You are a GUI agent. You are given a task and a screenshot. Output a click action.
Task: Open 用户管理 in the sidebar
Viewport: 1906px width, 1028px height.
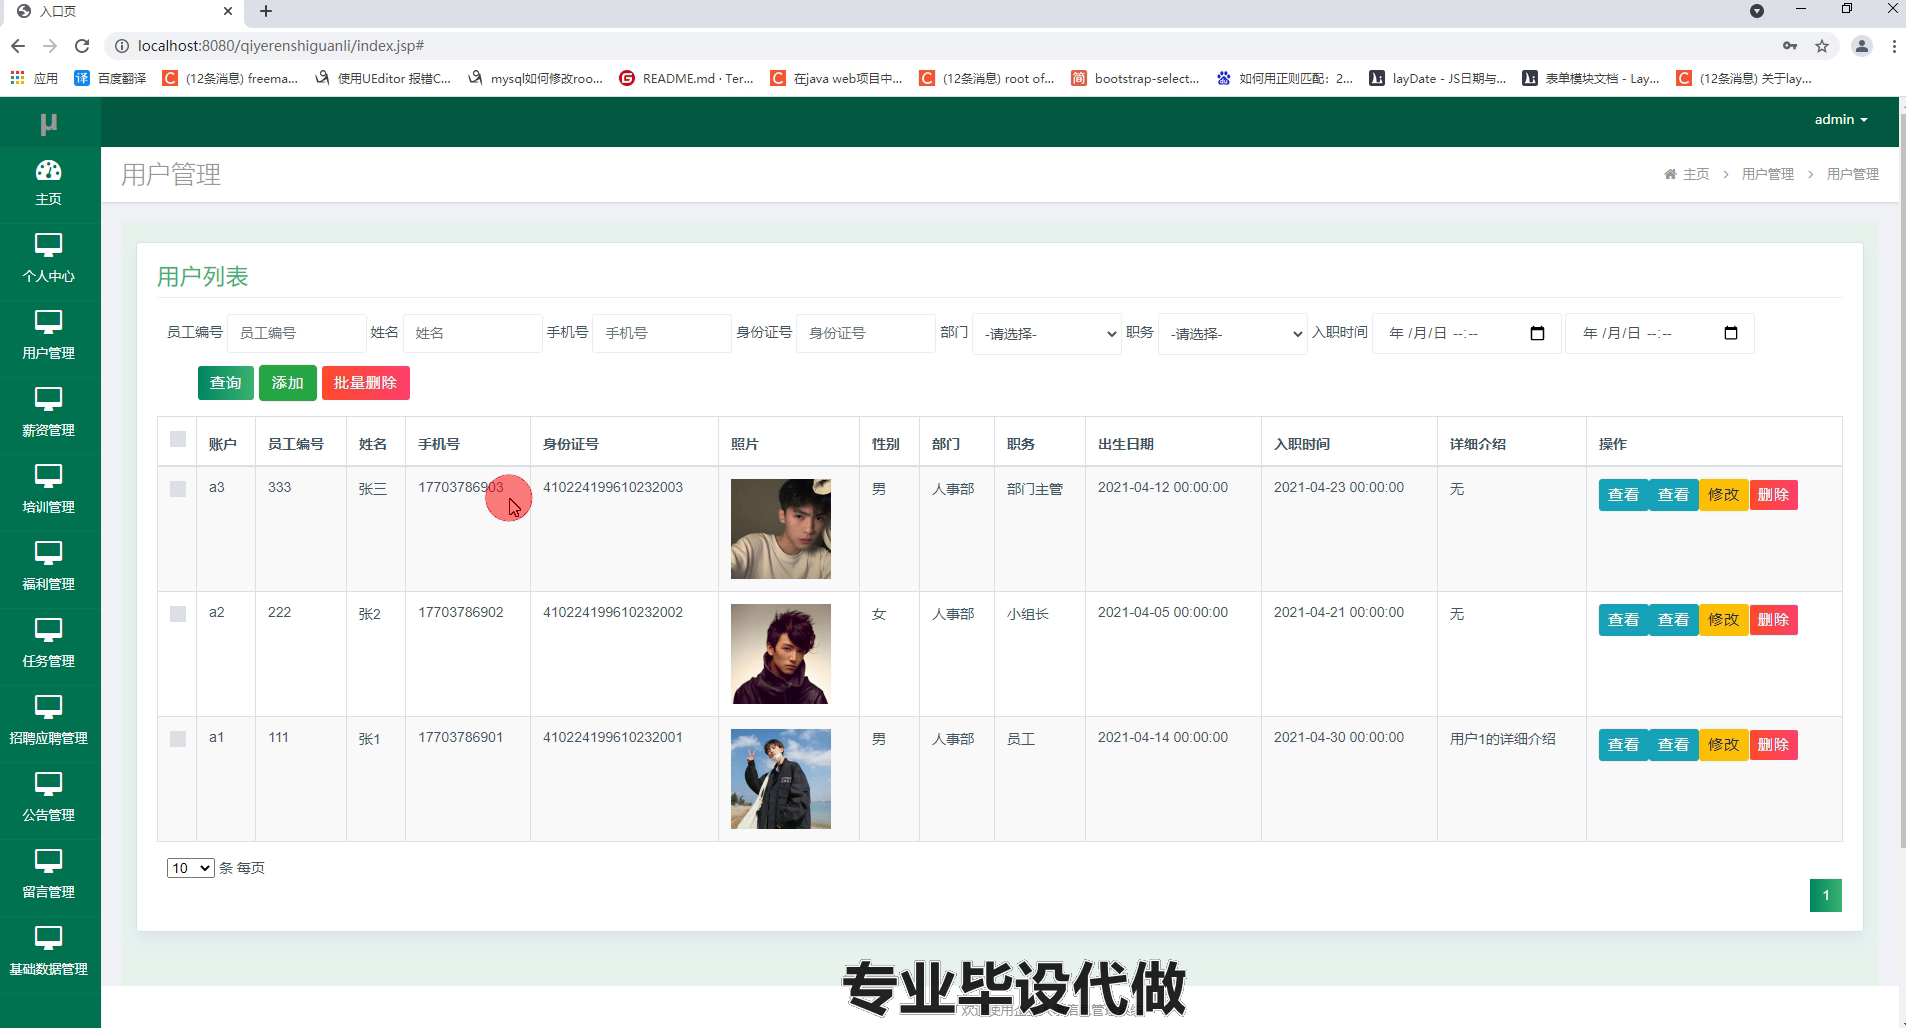tap(49, 337)
